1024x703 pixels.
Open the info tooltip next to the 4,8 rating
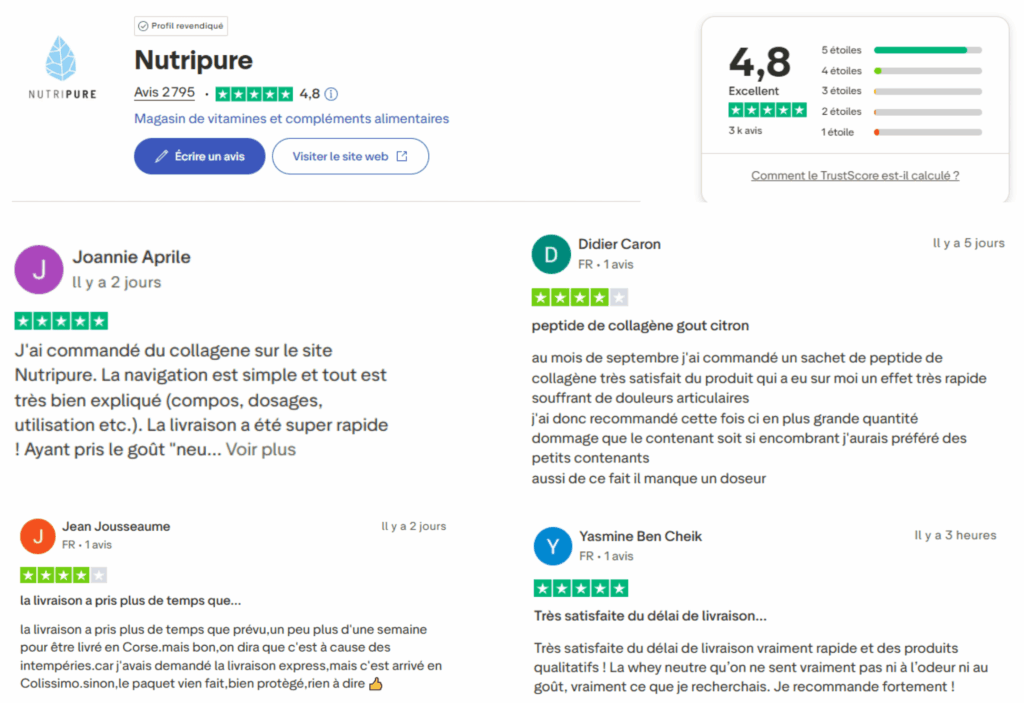[x=329, y=92]
